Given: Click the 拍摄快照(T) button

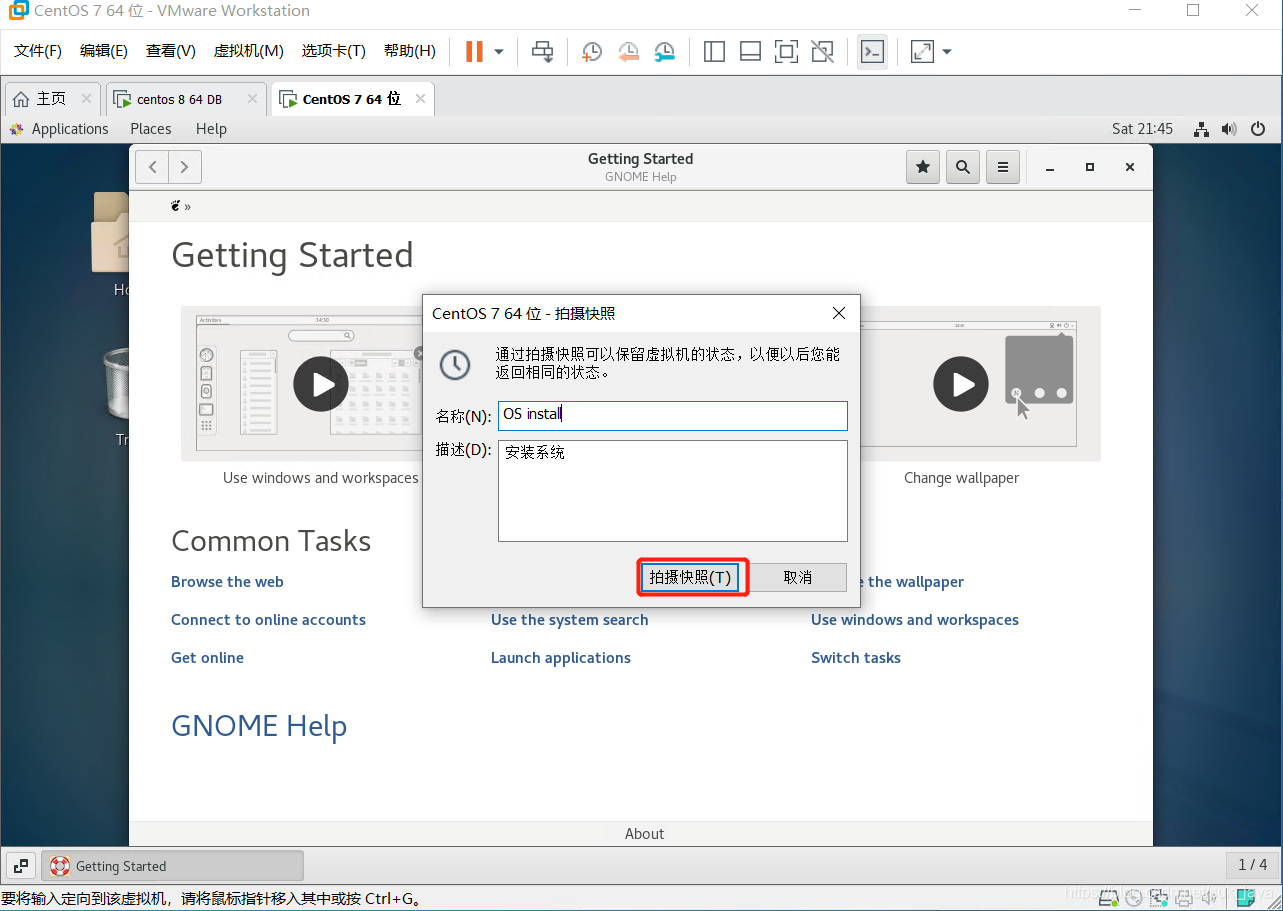Looking at the screenshot, I should pyautogui.click(x=690, y=577).
